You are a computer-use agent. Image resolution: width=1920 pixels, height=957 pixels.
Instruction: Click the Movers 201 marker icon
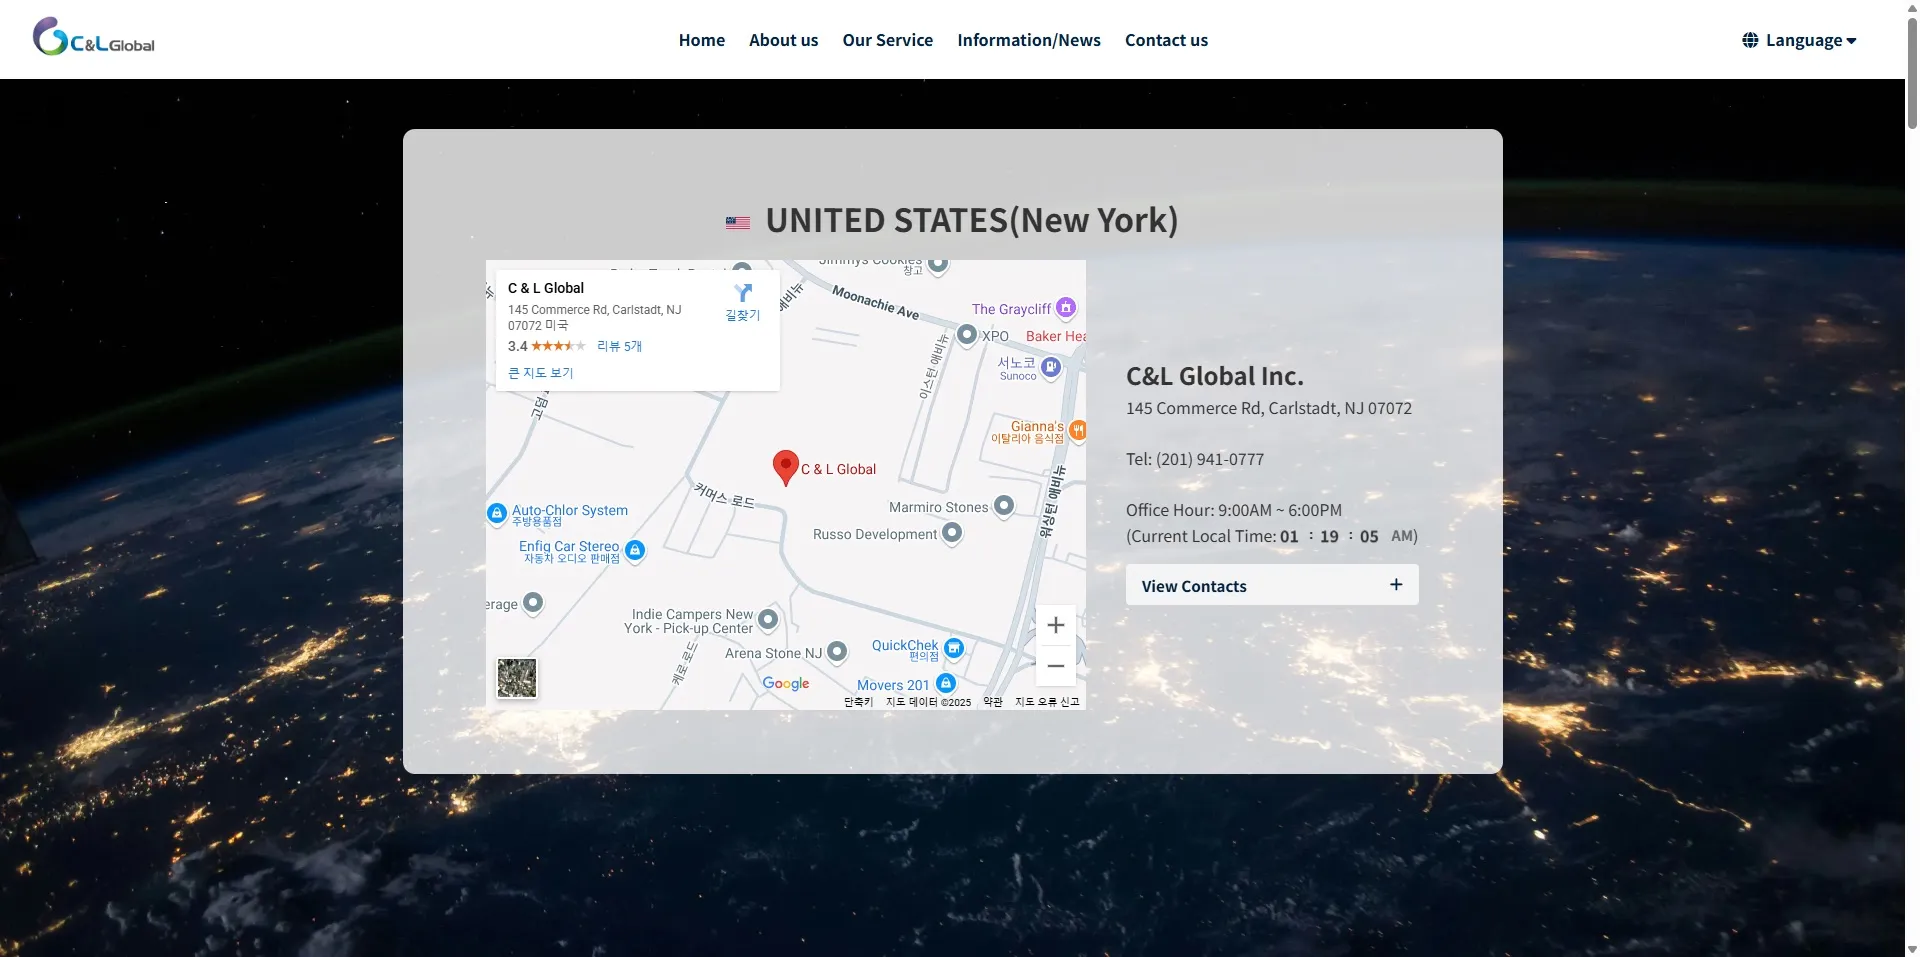click(946, 683)
